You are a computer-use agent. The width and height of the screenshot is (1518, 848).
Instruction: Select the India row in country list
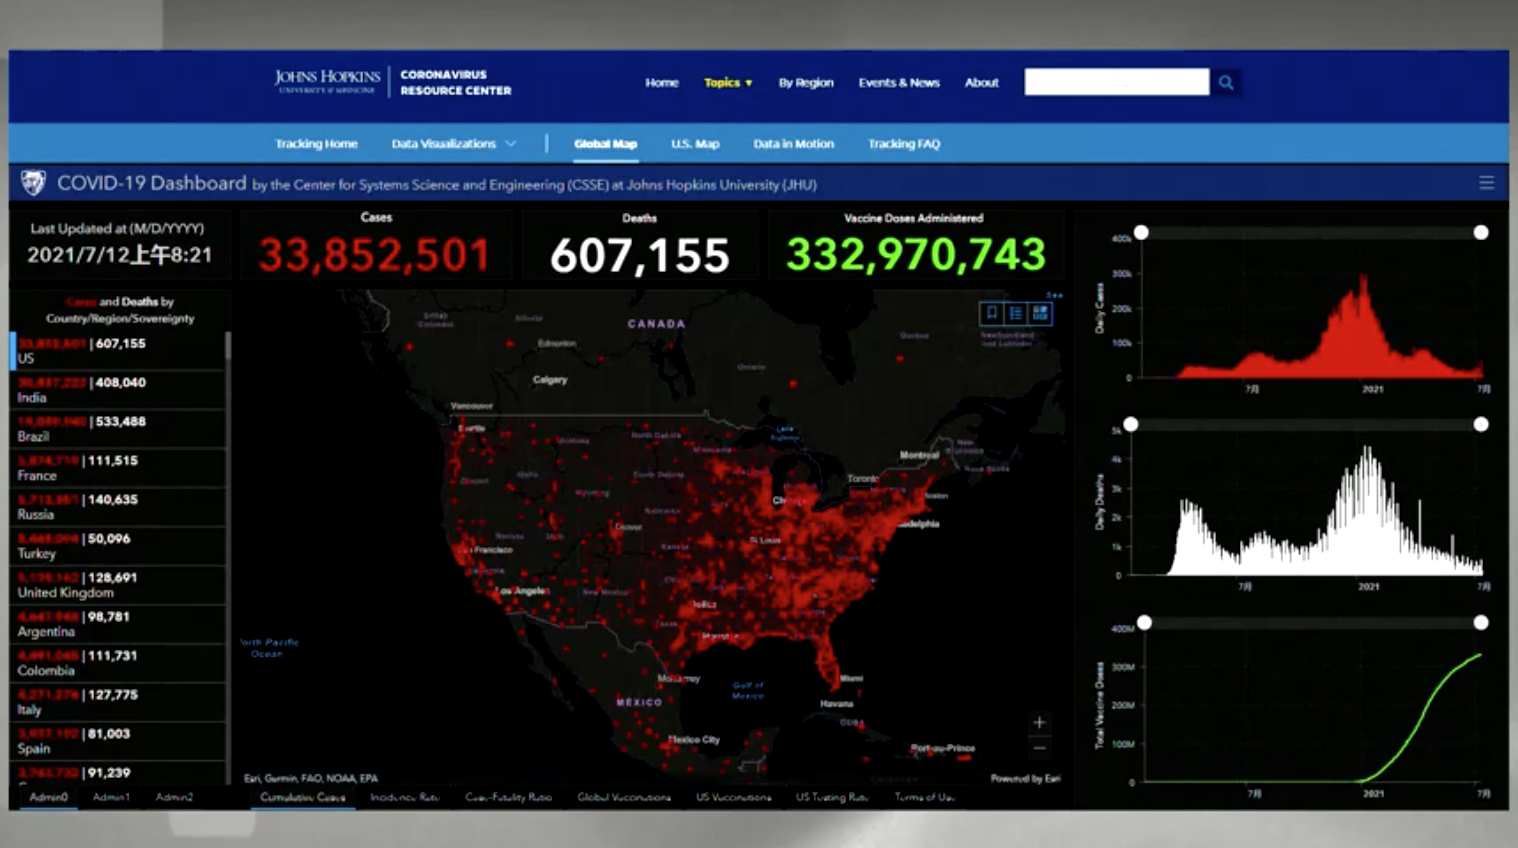(x=119, y=390)
